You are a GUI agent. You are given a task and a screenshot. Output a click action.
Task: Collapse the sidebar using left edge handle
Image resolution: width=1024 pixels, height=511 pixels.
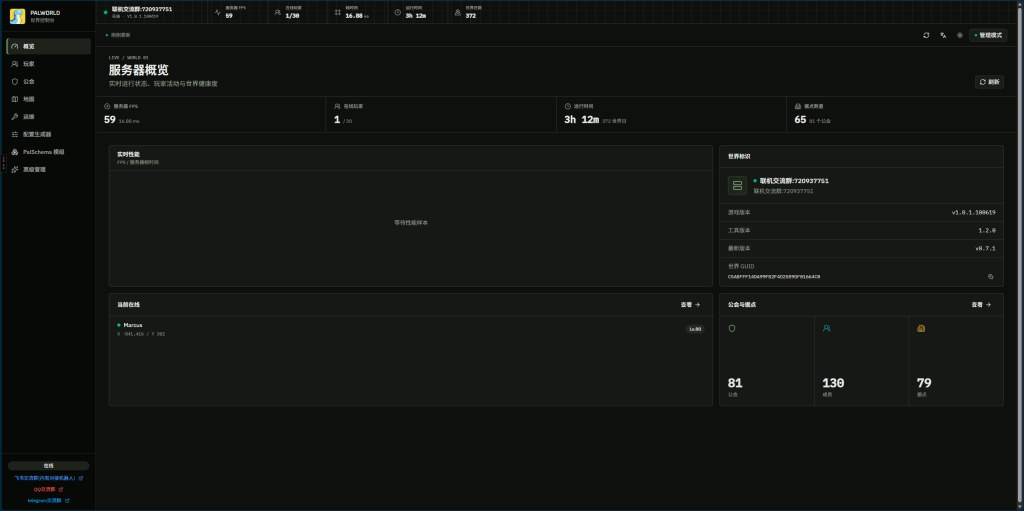coord(3,163)
